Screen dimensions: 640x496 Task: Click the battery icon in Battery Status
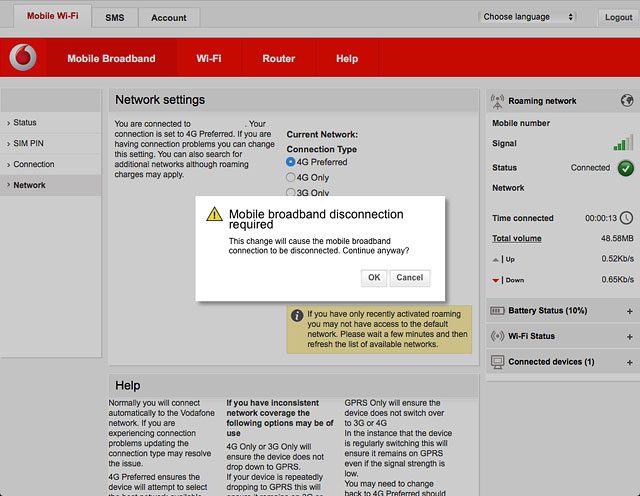point(497,311)
